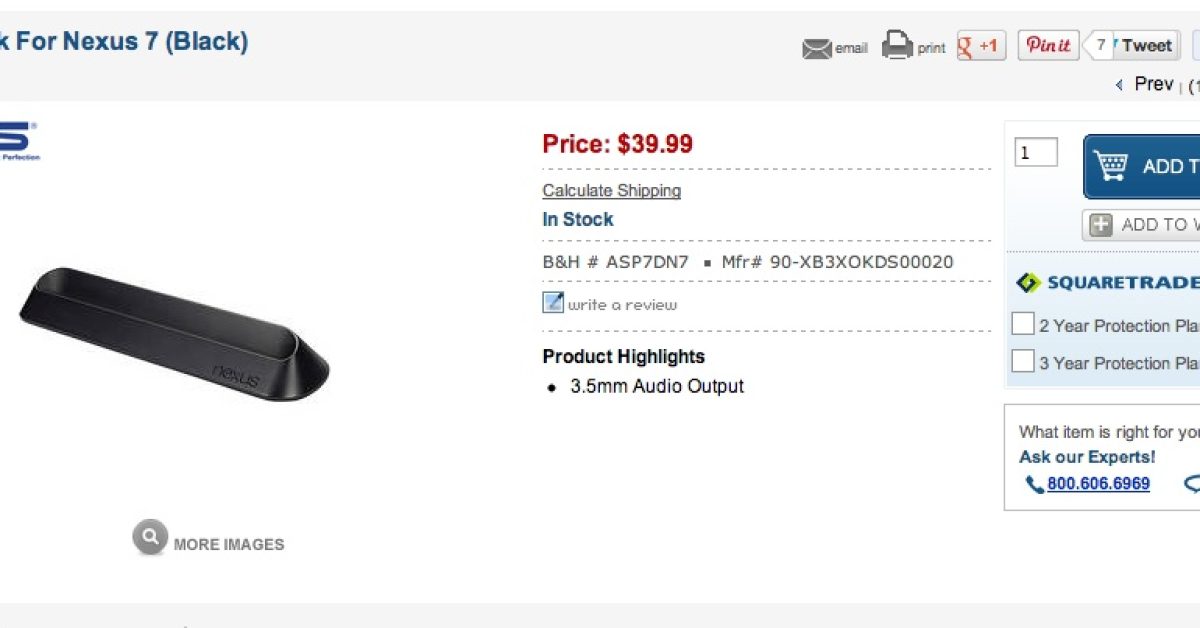Click the plus icon for Add to Wishlist
1200x628 pixels.
point(1101,225)
